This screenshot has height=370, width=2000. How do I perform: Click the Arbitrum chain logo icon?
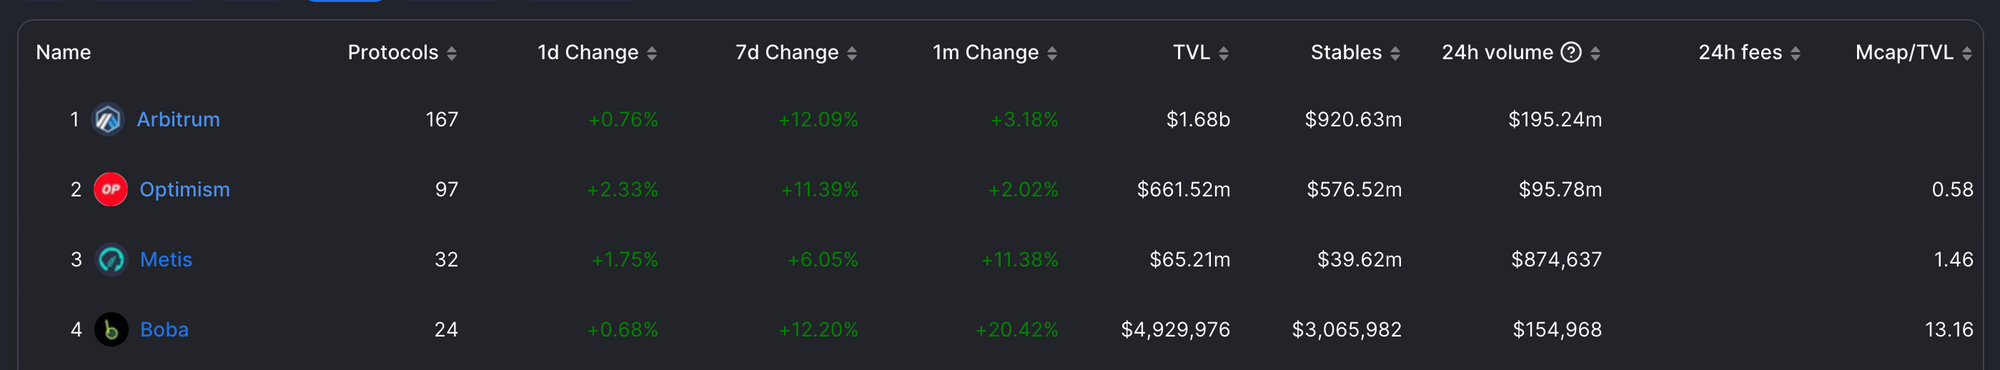[x=108, y=120]
